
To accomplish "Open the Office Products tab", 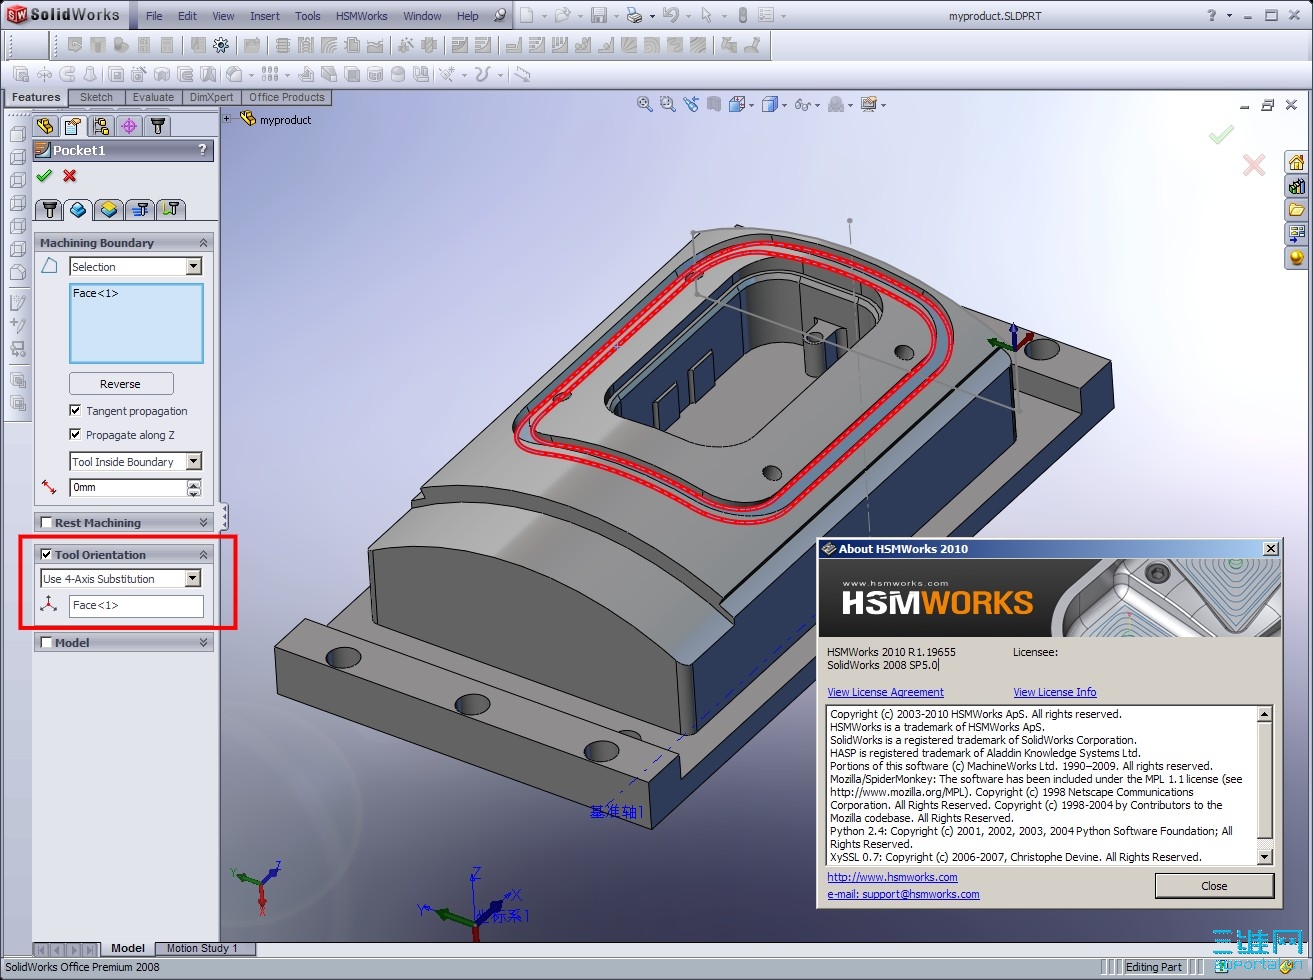I will coord(287,97).
